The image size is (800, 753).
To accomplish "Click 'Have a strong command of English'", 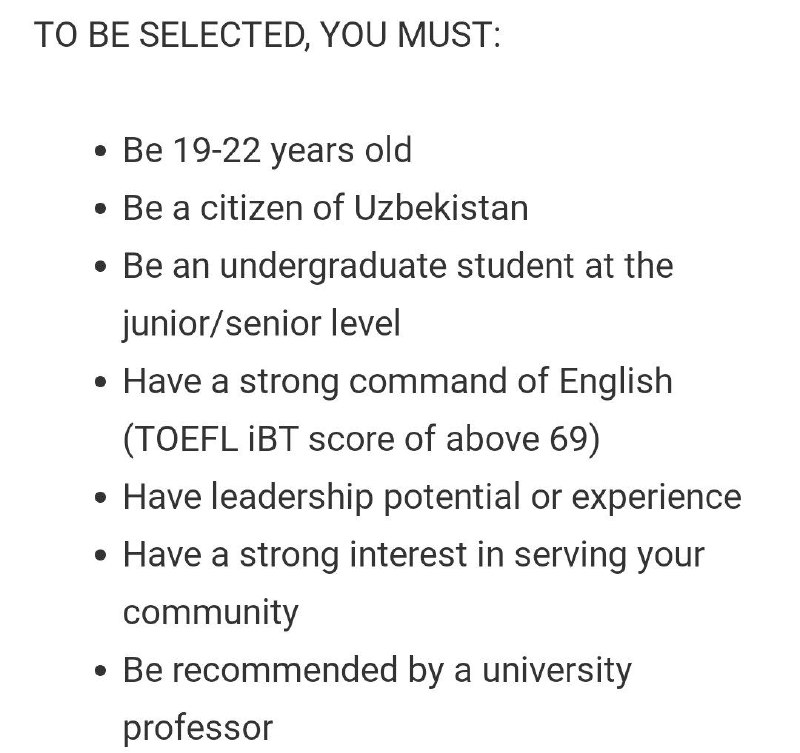I will (397, 382).
